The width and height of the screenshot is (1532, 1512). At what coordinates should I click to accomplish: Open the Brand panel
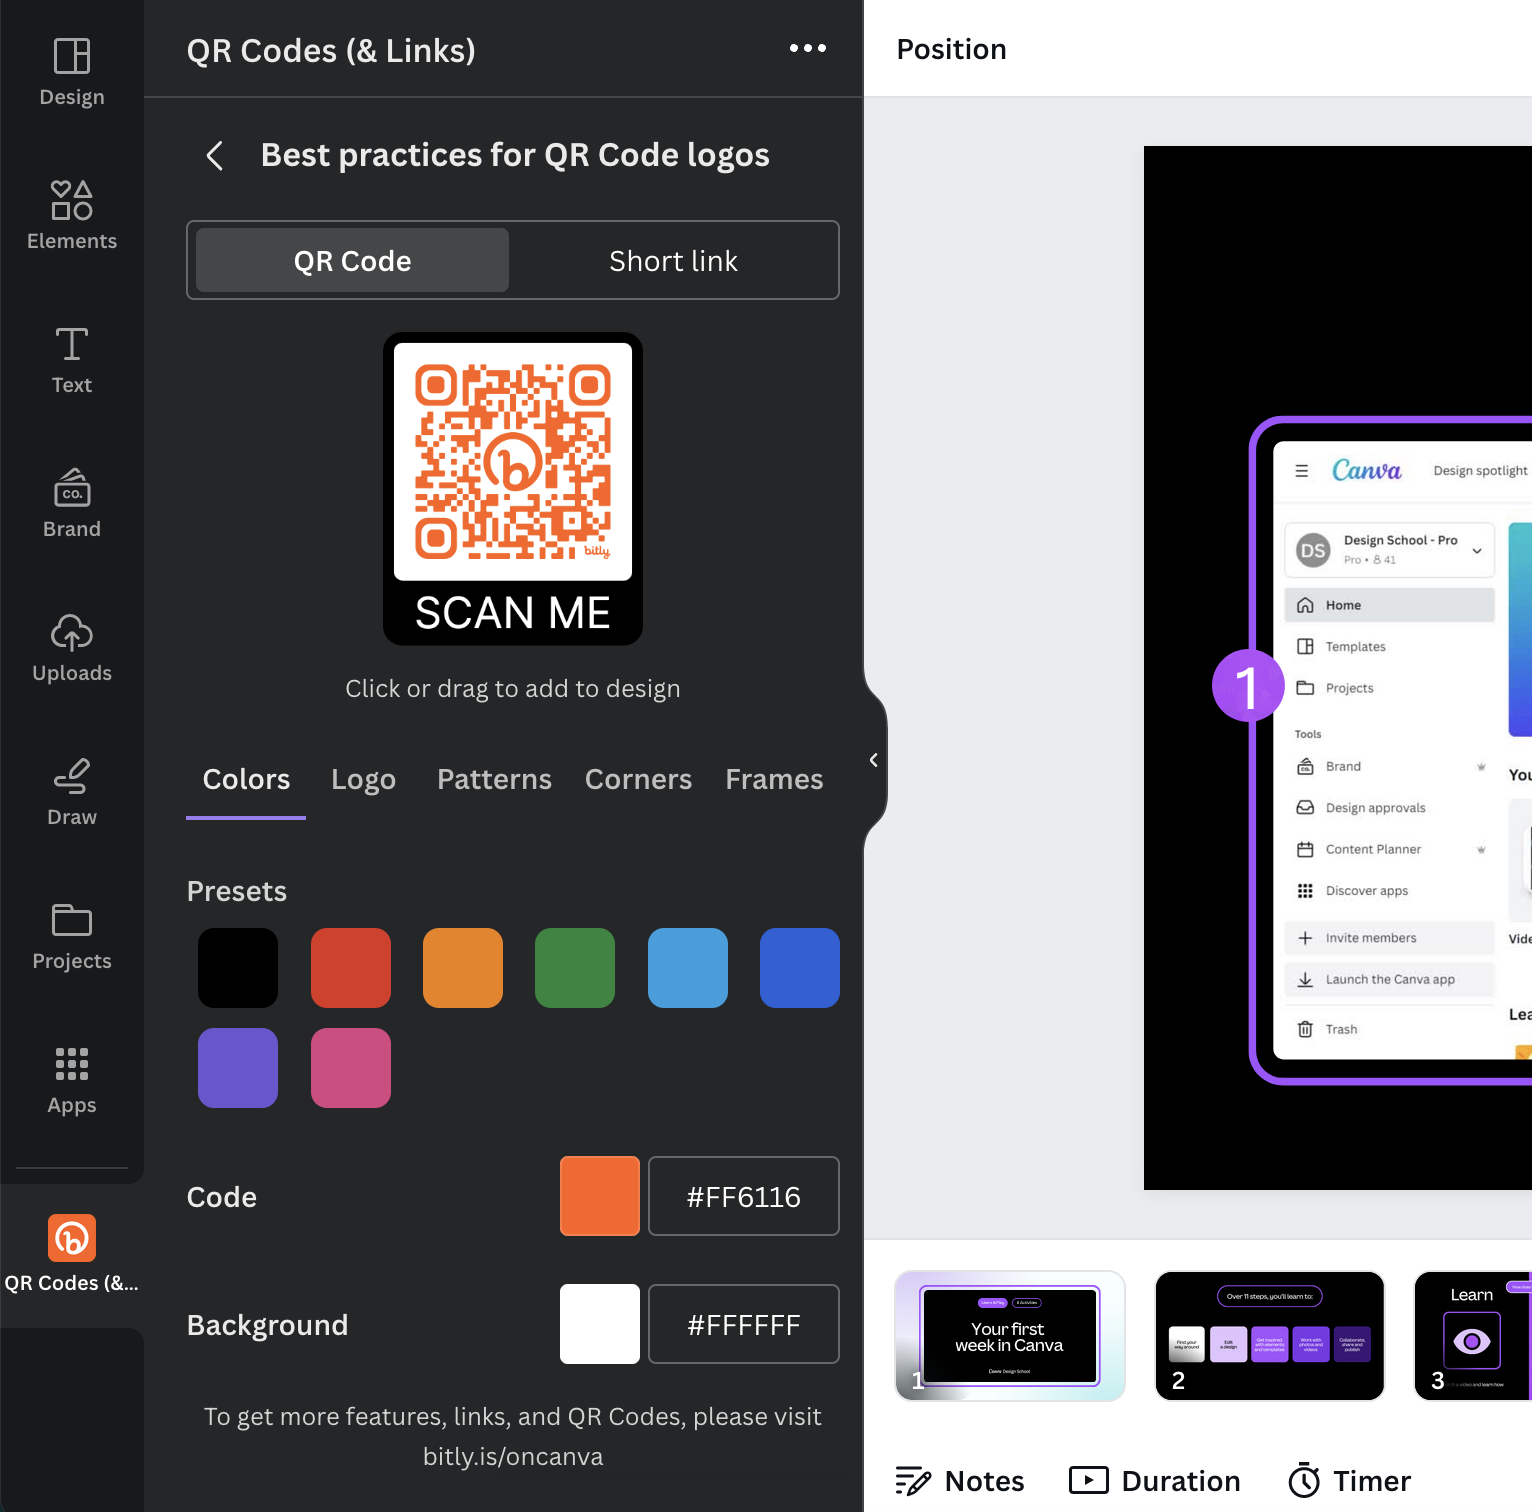coord(72,504)
